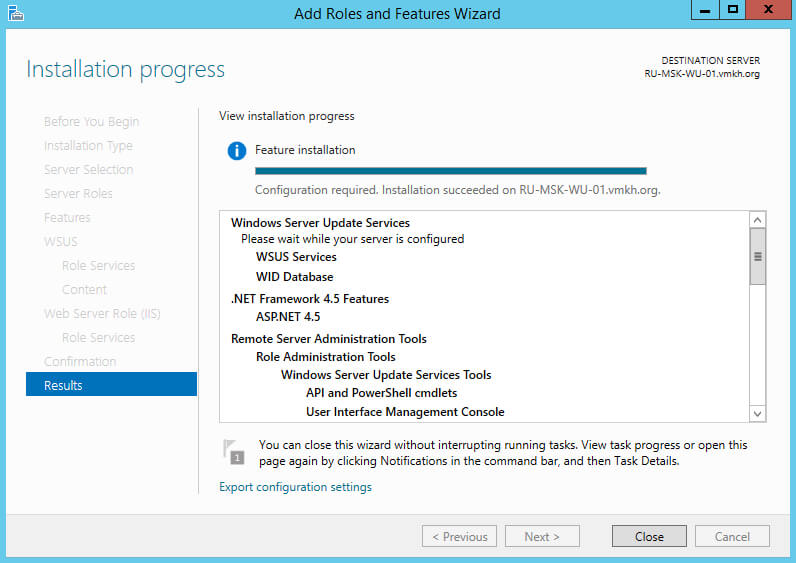Open the Export configuration settings link
Image resolution: width=796 pixels, height=563 pixels.
295,487
